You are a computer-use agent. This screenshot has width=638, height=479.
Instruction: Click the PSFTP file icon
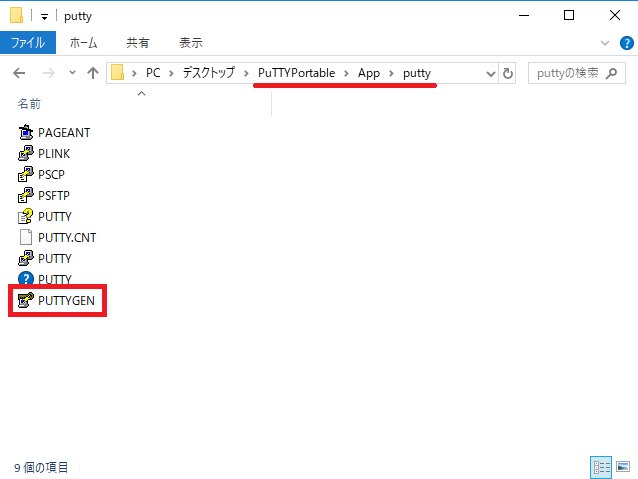click(x=26, y=195)
